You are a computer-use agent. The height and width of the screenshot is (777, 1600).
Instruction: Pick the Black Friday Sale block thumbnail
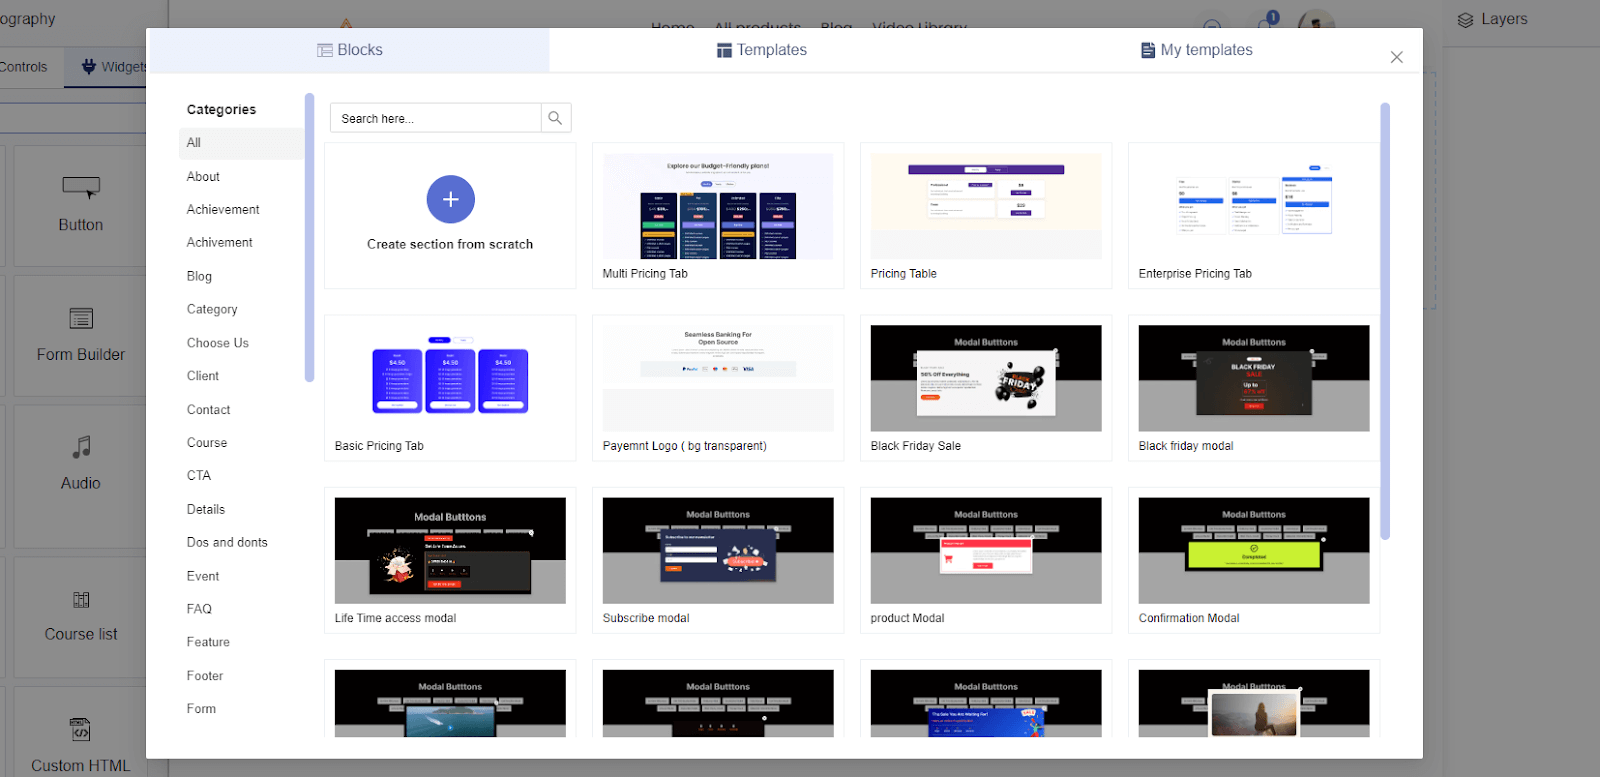click(x=985, y=378)
